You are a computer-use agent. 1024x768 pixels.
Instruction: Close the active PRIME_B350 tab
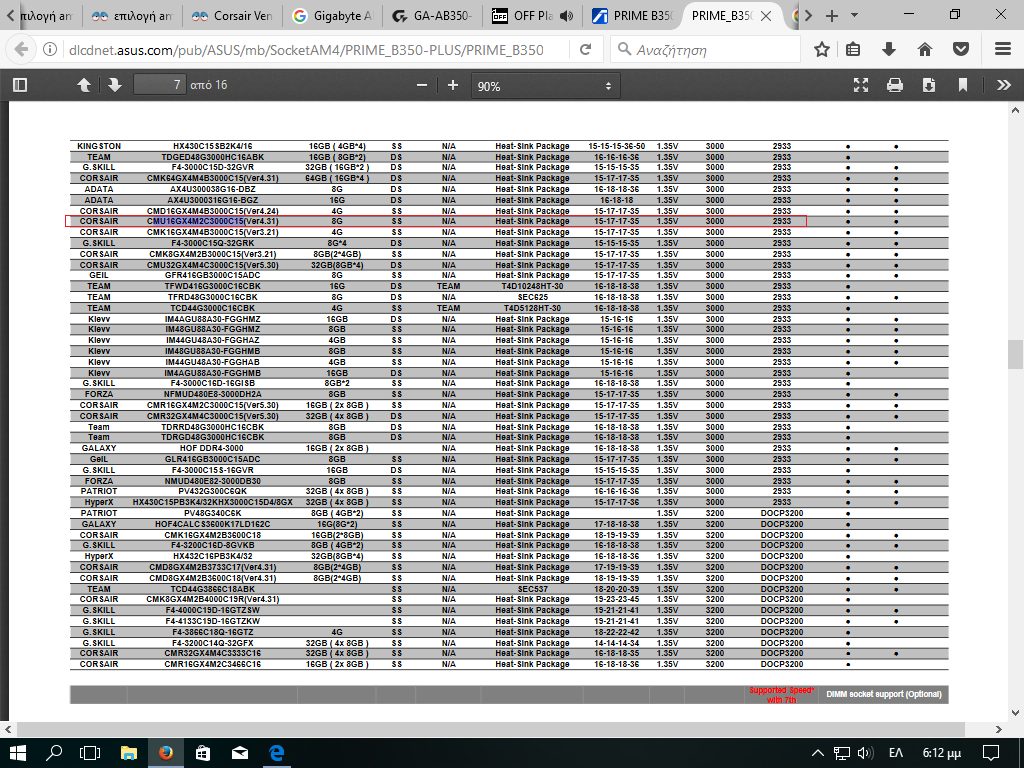(x=767, y=16)
